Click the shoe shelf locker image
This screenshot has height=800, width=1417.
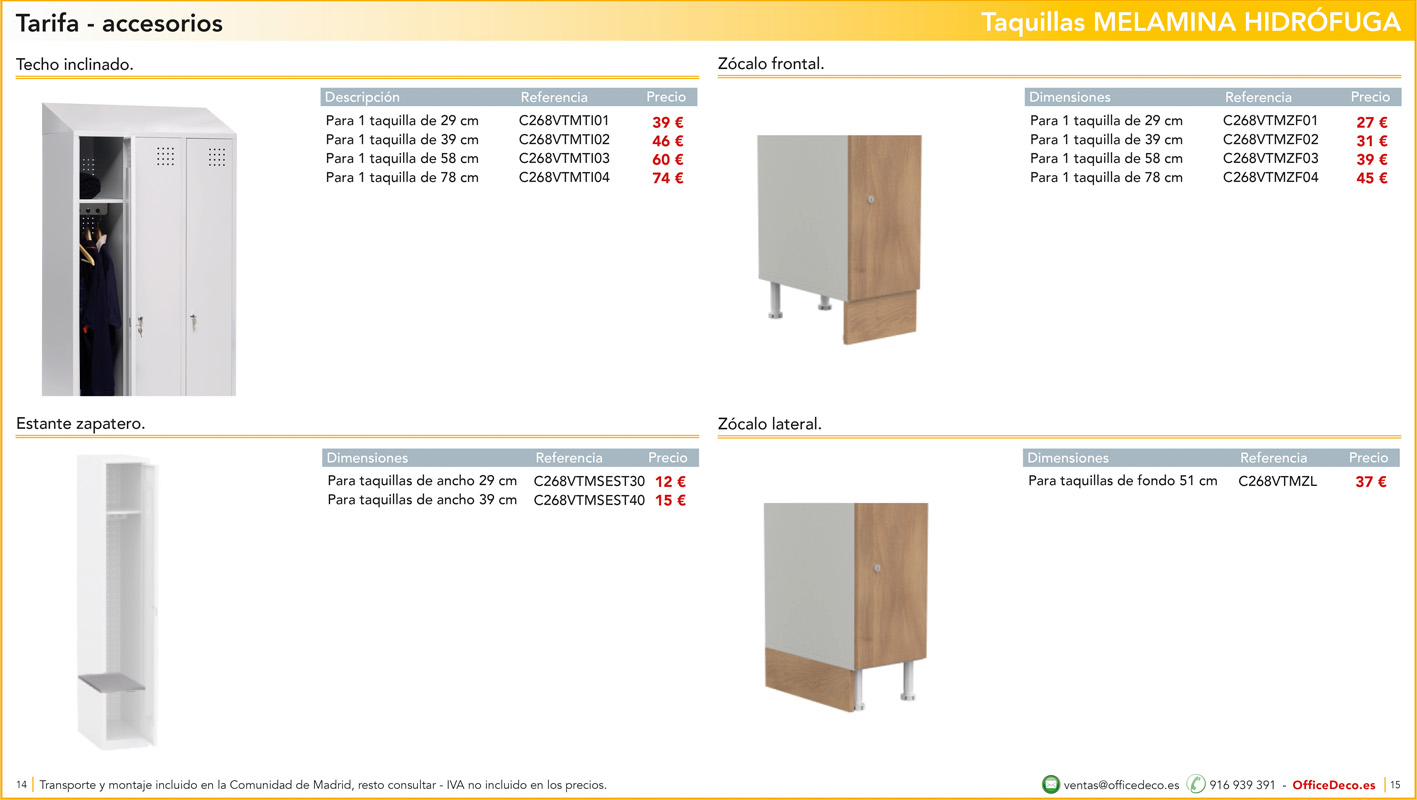[x=118, y=602]
